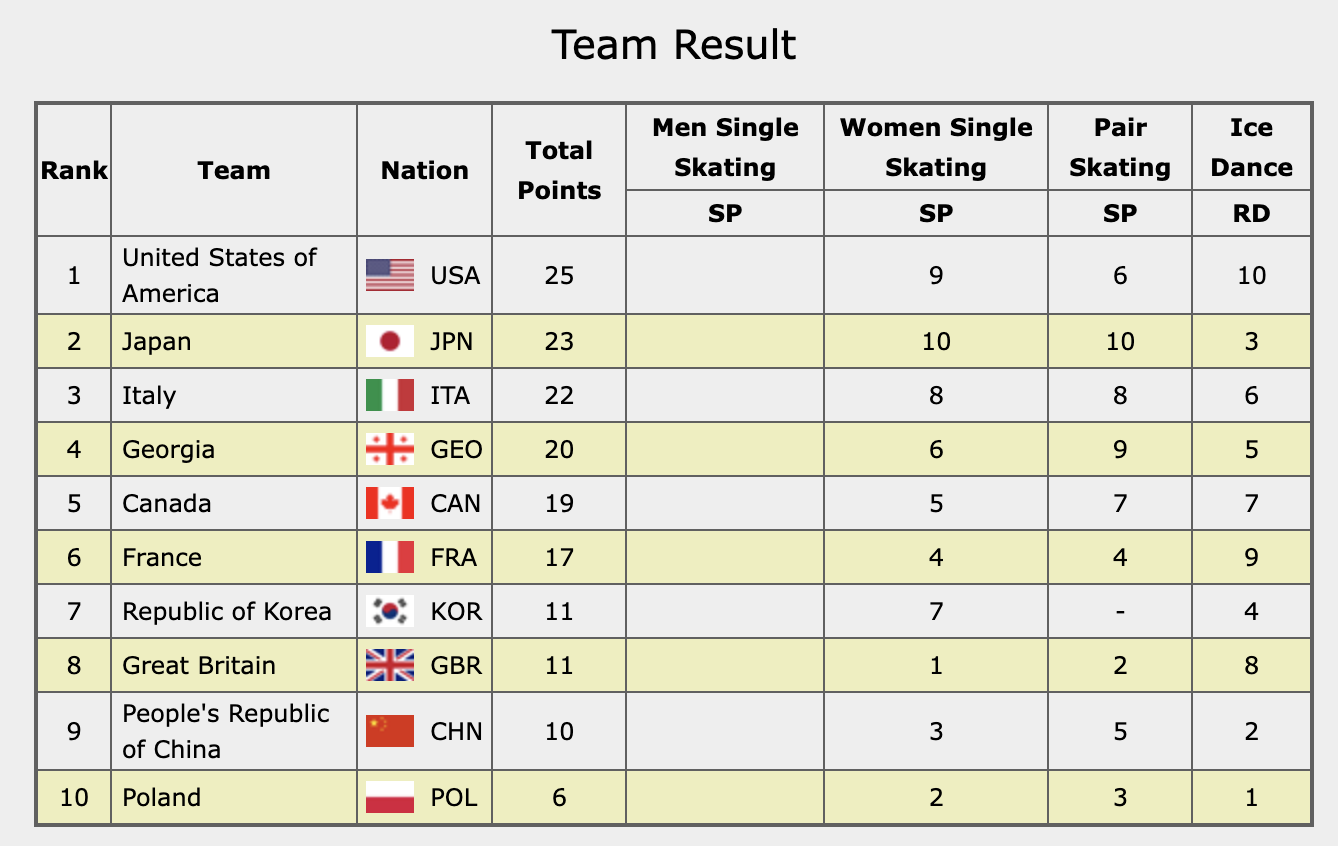Screen dimensions: 1338x846
Task: Click the Georgia flag icon
Action: 390,450
